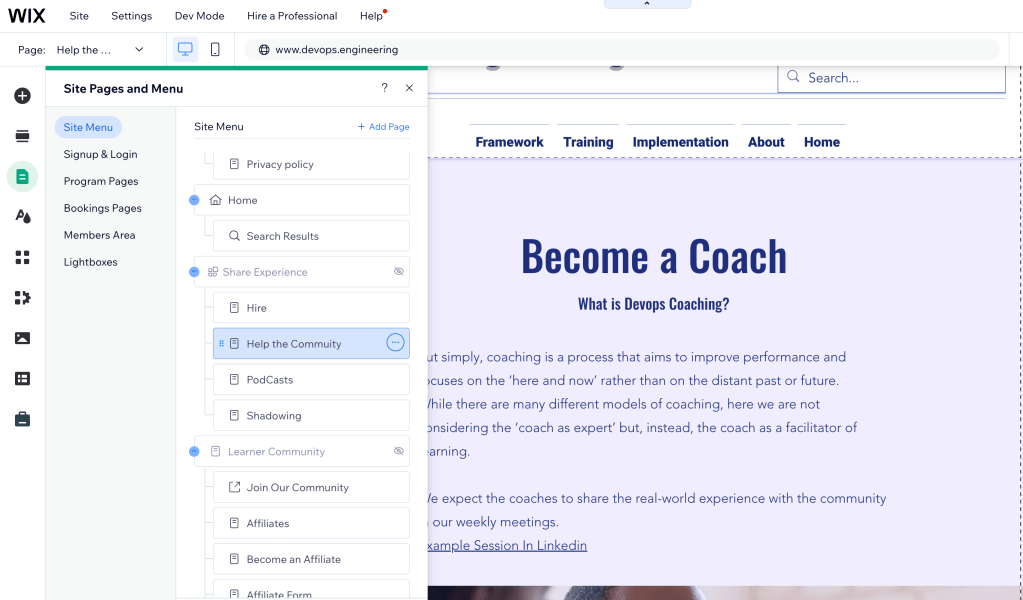Click the Become a Coach heading
This screenshot has height=600, width=1023.
click(654, 256)
